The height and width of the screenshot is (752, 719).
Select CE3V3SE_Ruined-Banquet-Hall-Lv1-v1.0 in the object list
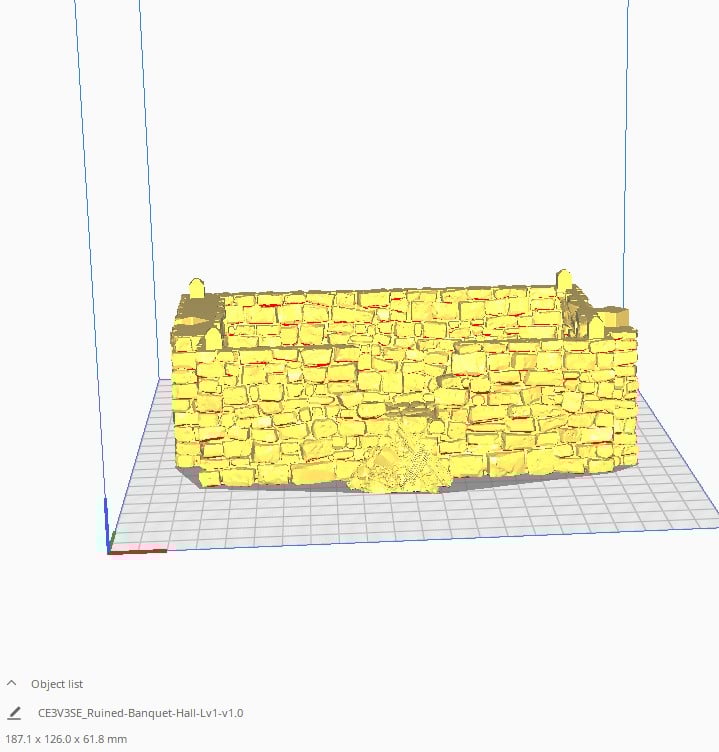[140, 713]
